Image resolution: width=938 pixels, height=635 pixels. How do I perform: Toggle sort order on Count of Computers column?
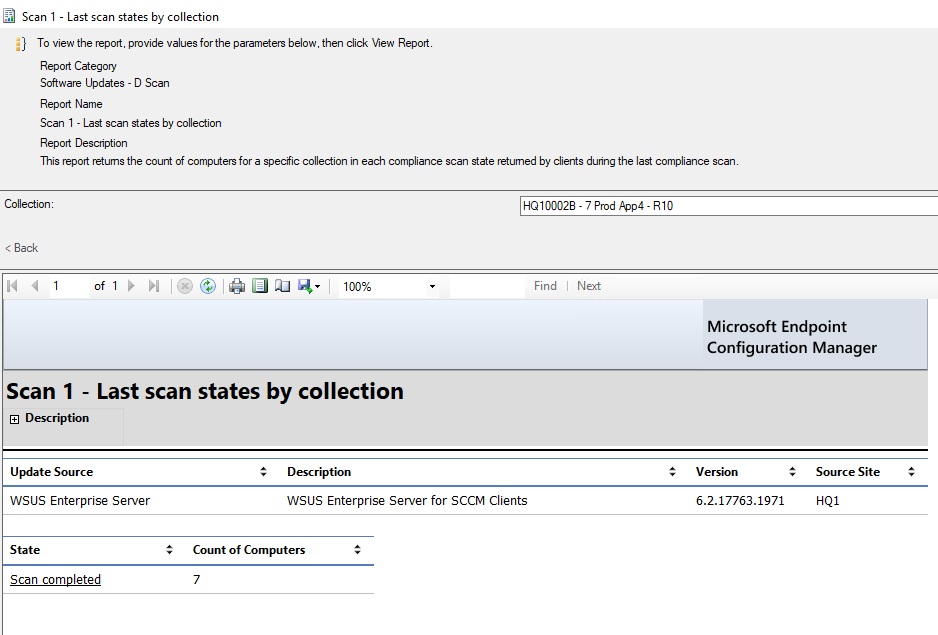coord(357,550)
